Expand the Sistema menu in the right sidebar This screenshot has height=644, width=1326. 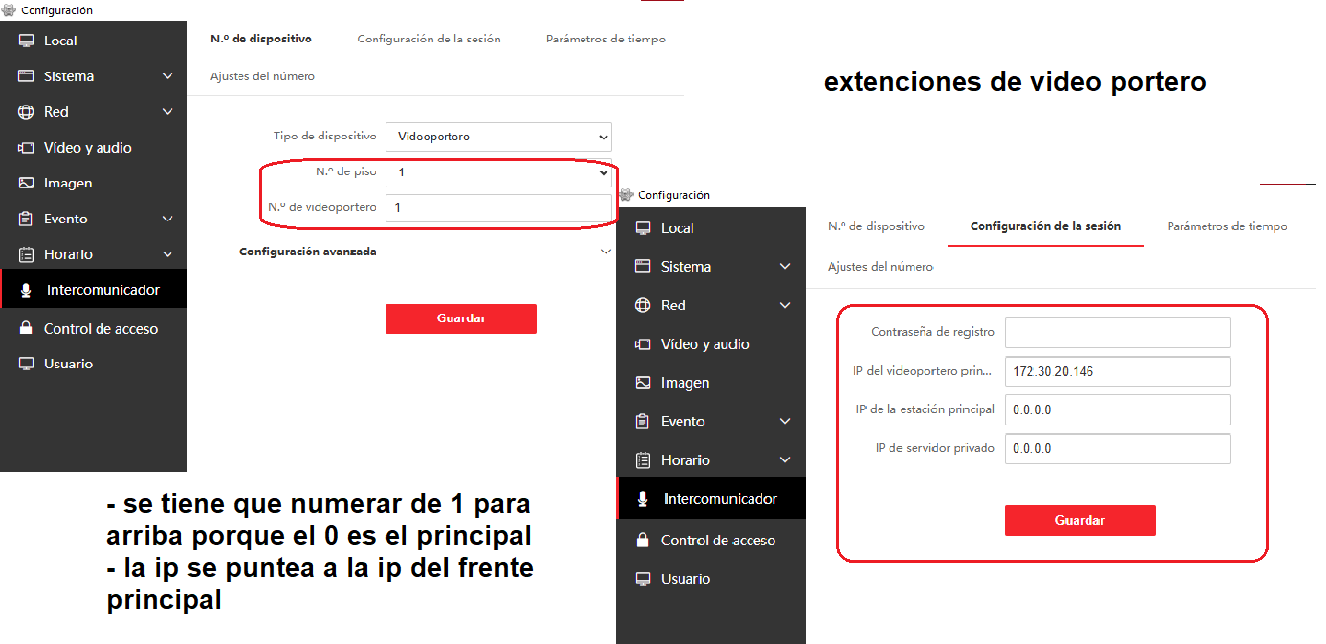tap(785, 267)
